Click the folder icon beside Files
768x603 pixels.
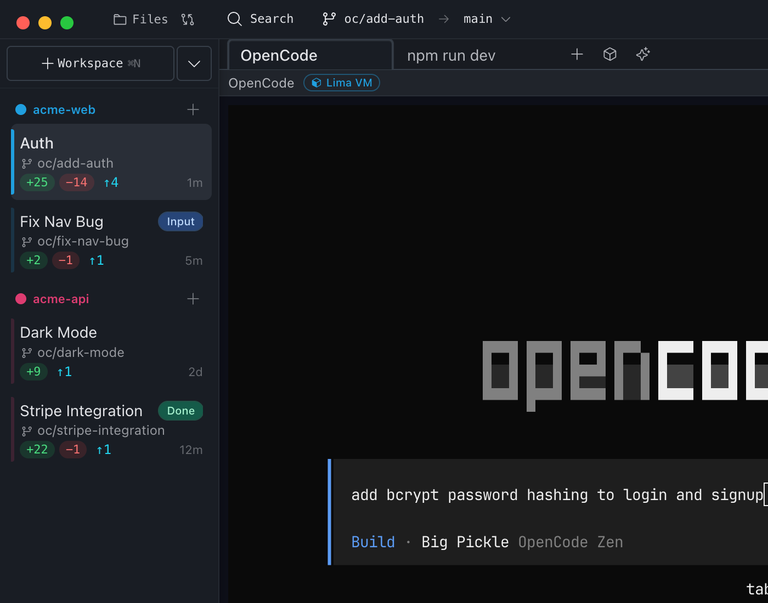120,19
